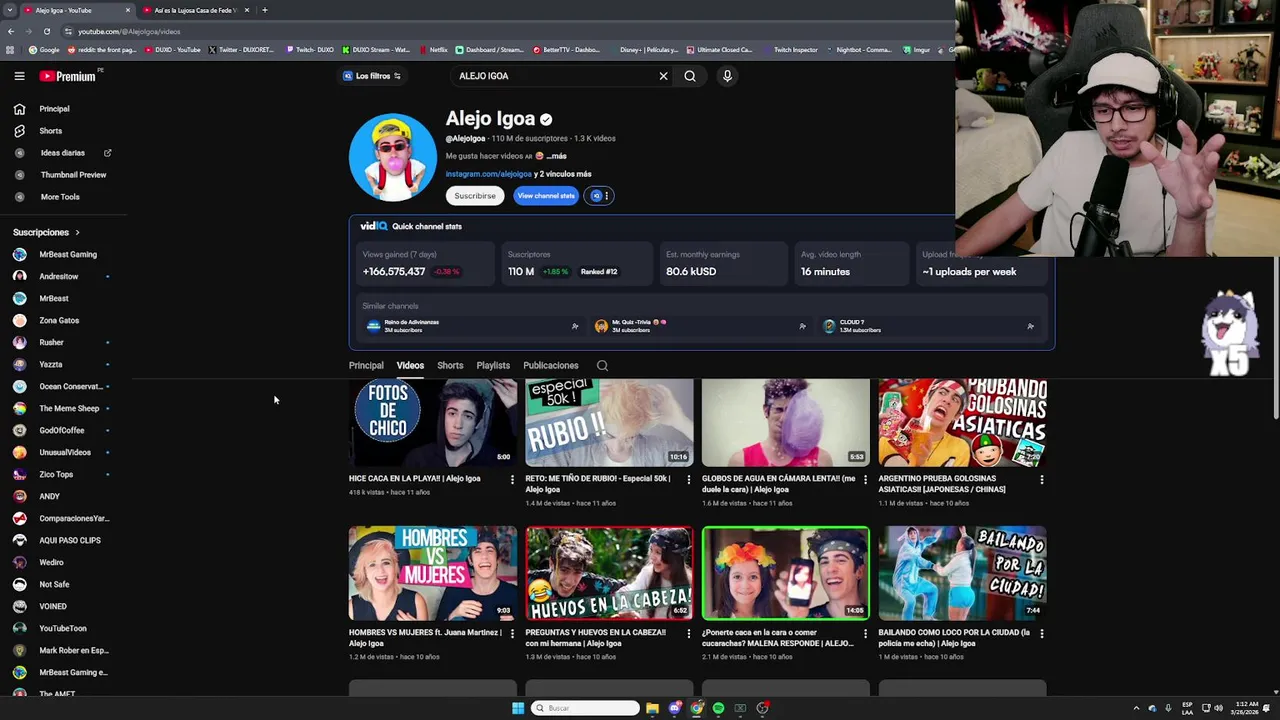The image size is (1280, 720).
Task: Track similar channel Mr. Quiz -Trivia
Action: (802, 327)
